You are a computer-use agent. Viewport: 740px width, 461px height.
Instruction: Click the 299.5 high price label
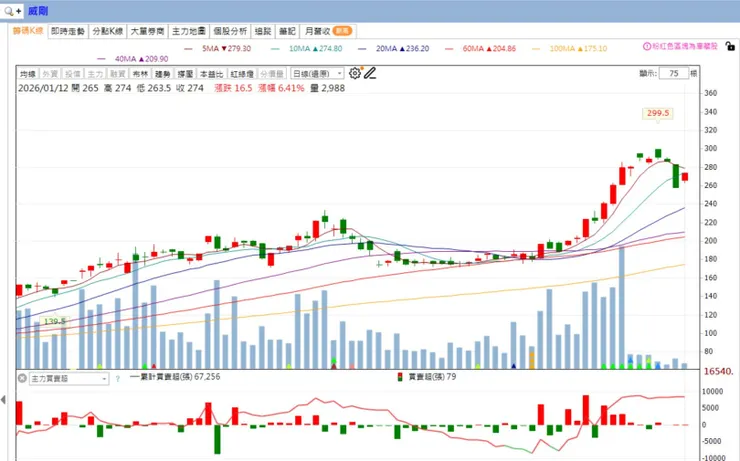click(657, 113)
